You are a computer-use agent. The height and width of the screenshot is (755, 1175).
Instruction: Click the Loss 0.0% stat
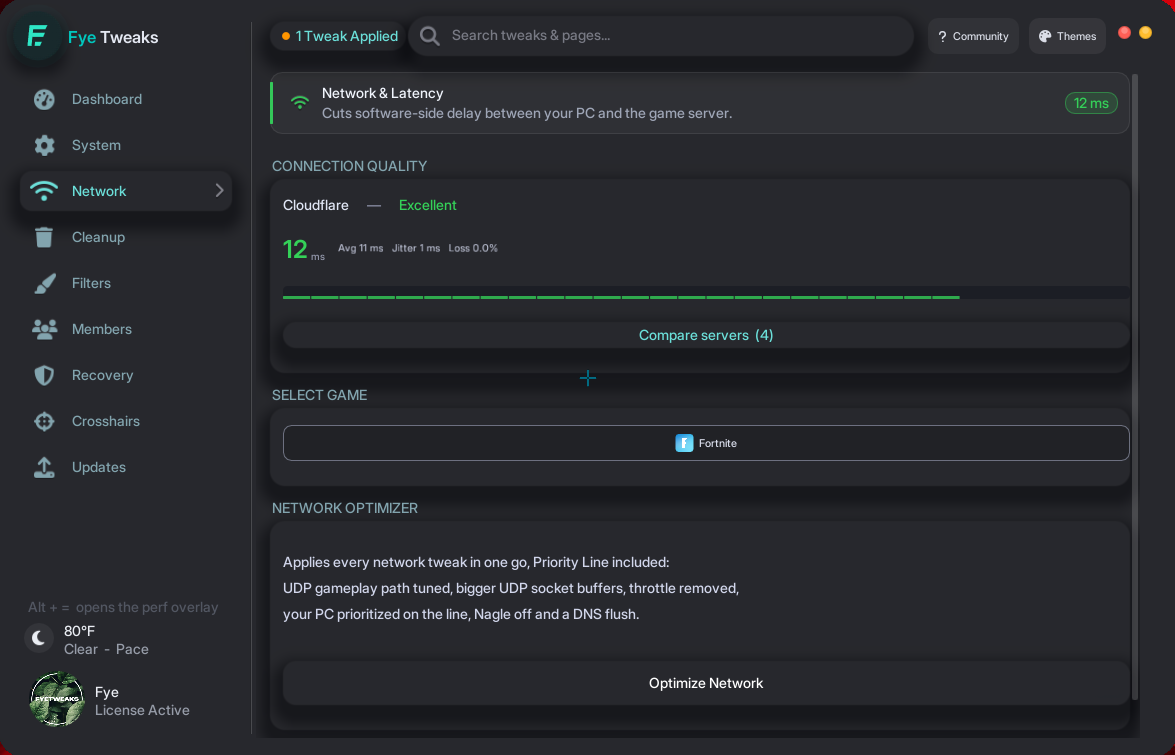coord(473,248)
